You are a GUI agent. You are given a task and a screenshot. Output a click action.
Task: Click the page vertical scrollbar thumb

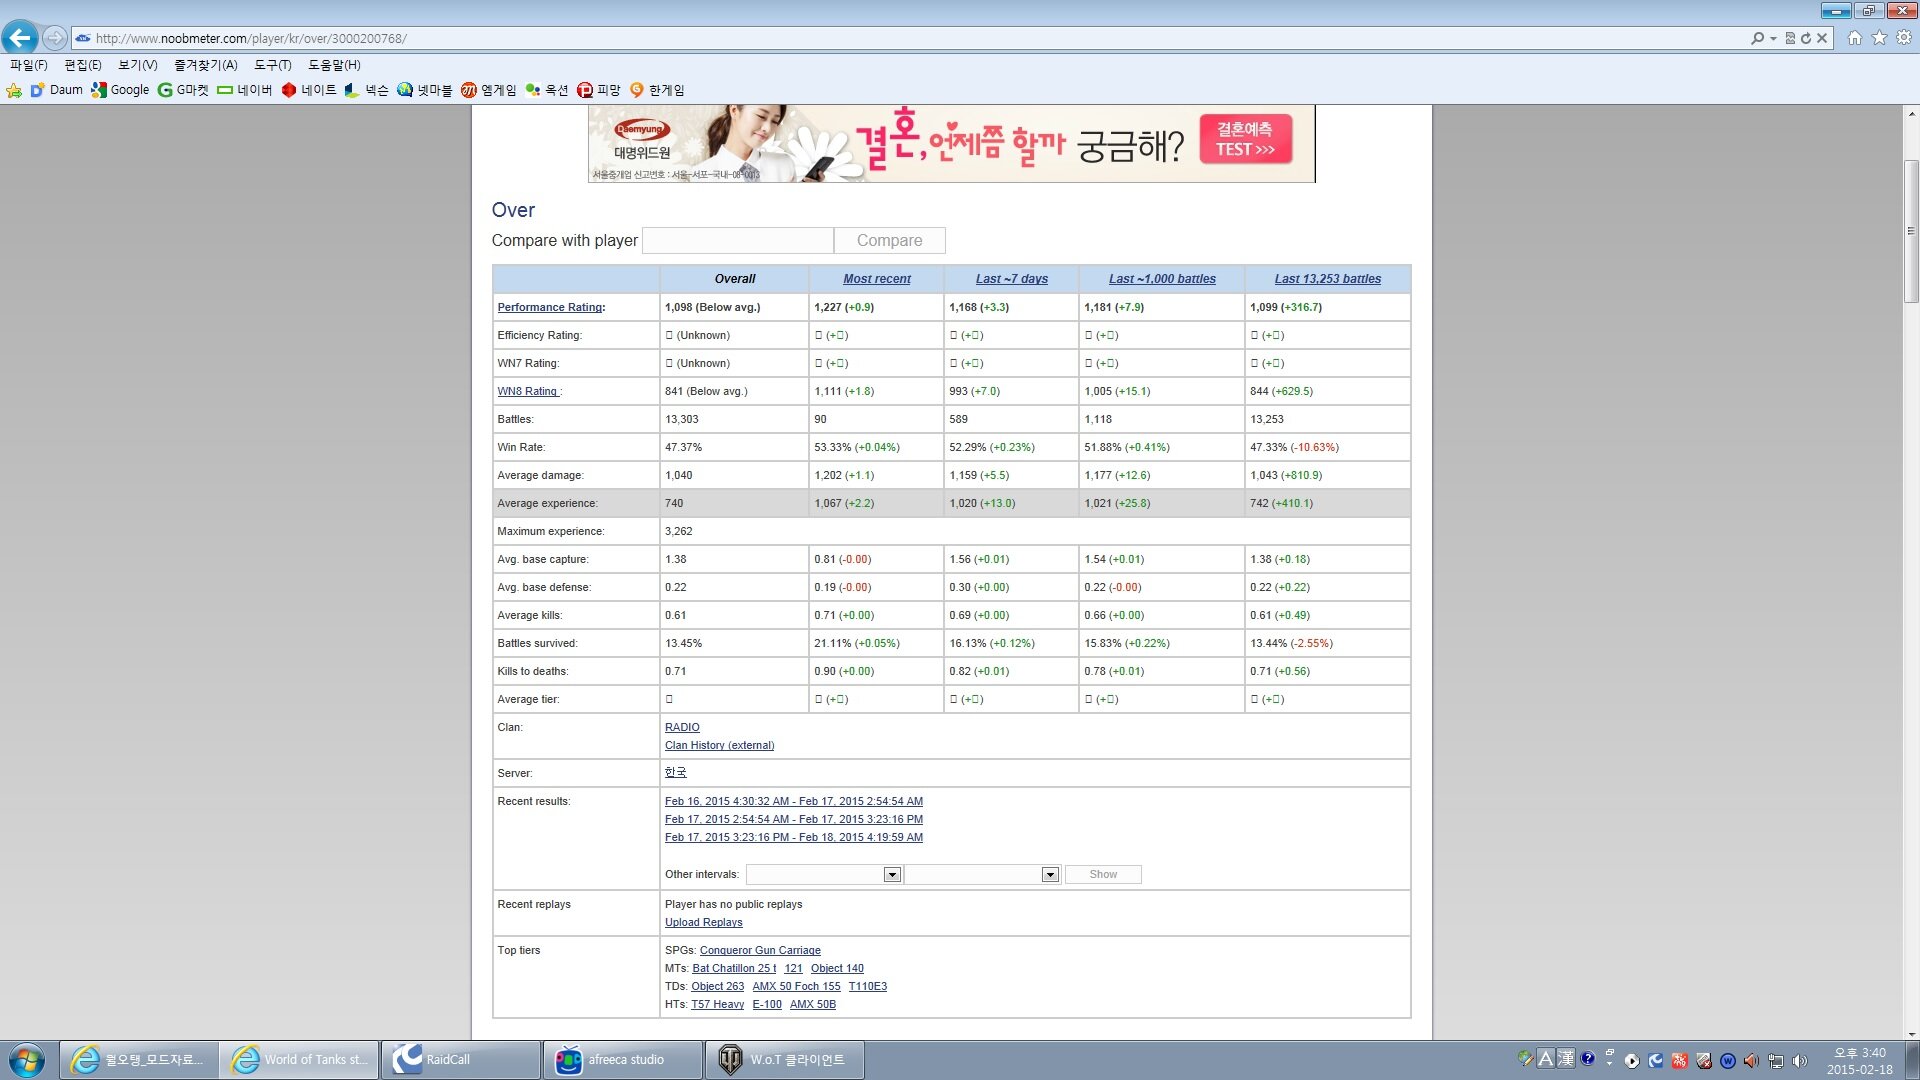coord(1911,230)
